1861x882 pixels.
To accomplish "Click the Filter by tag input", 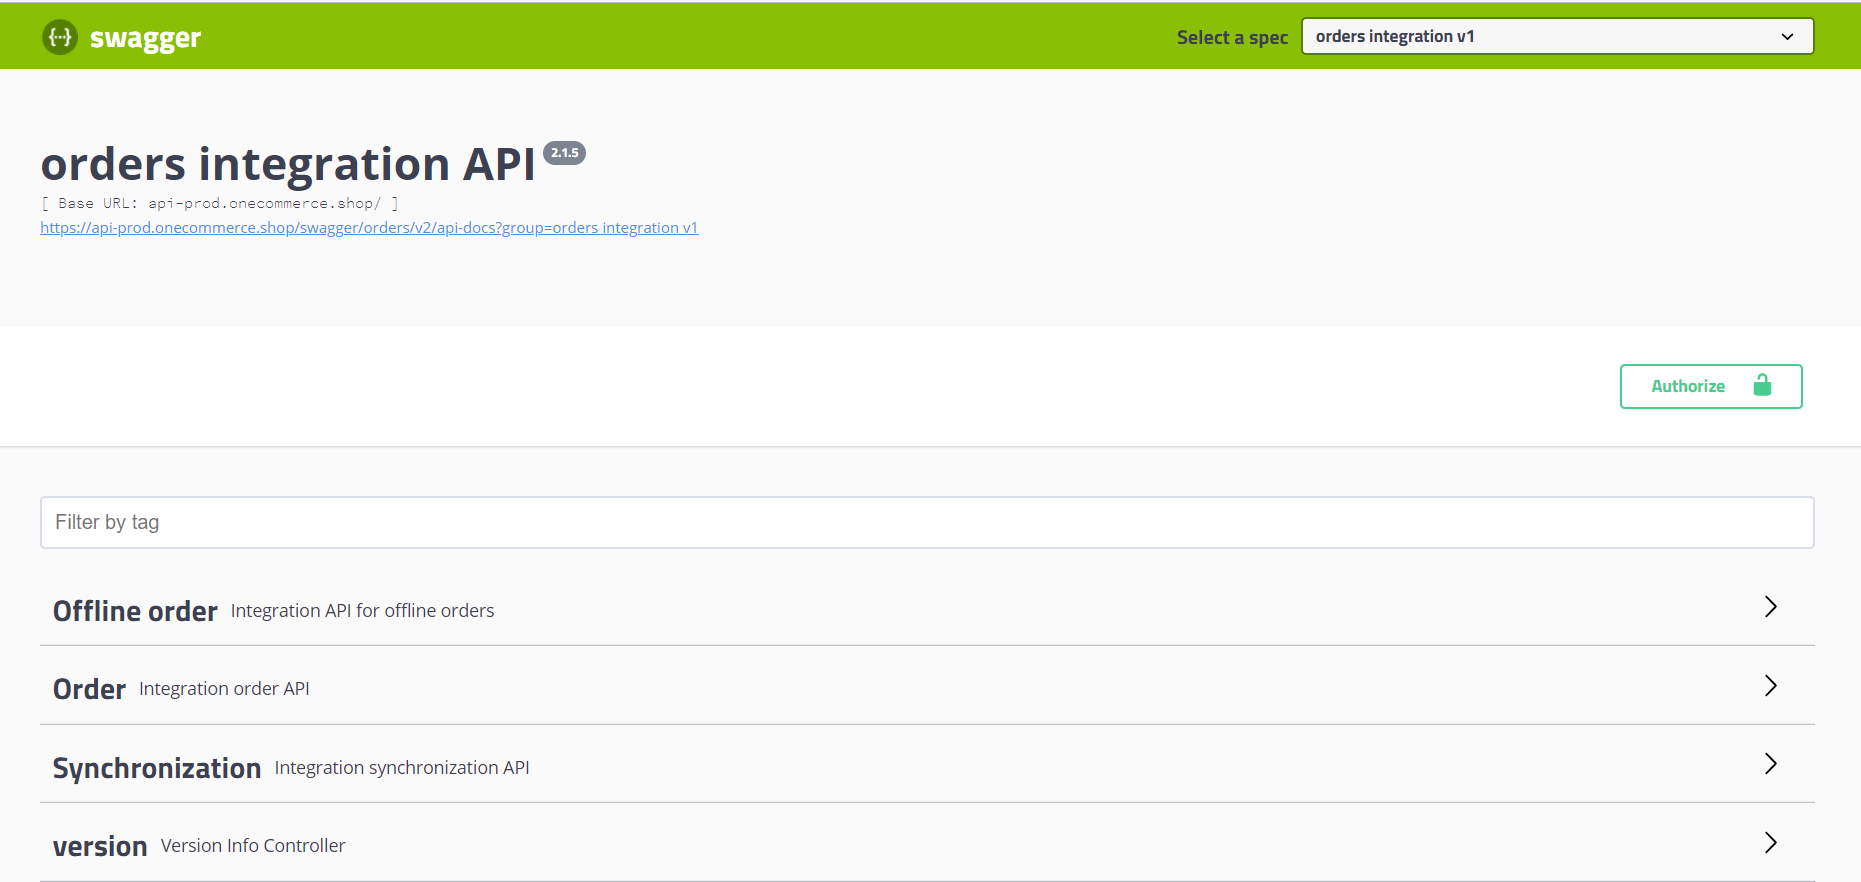I will pos(927,522).
